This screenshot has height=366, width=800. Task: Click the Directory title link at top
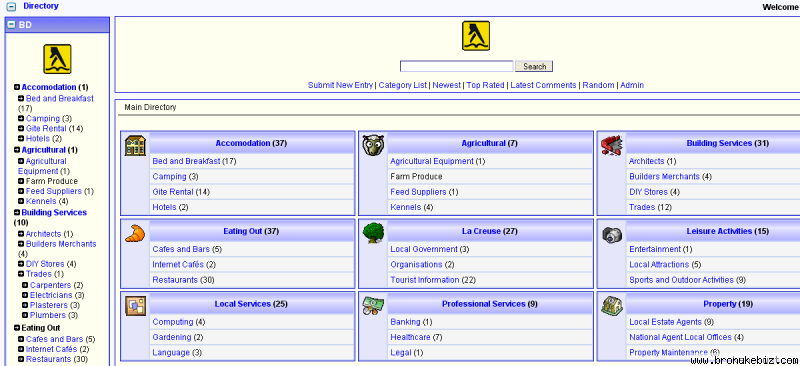41,6
